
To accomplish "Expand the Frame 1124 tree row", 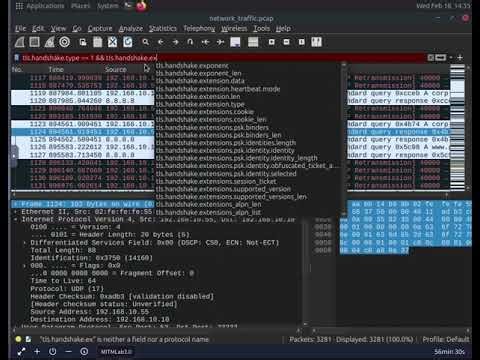I will [15, 204].
